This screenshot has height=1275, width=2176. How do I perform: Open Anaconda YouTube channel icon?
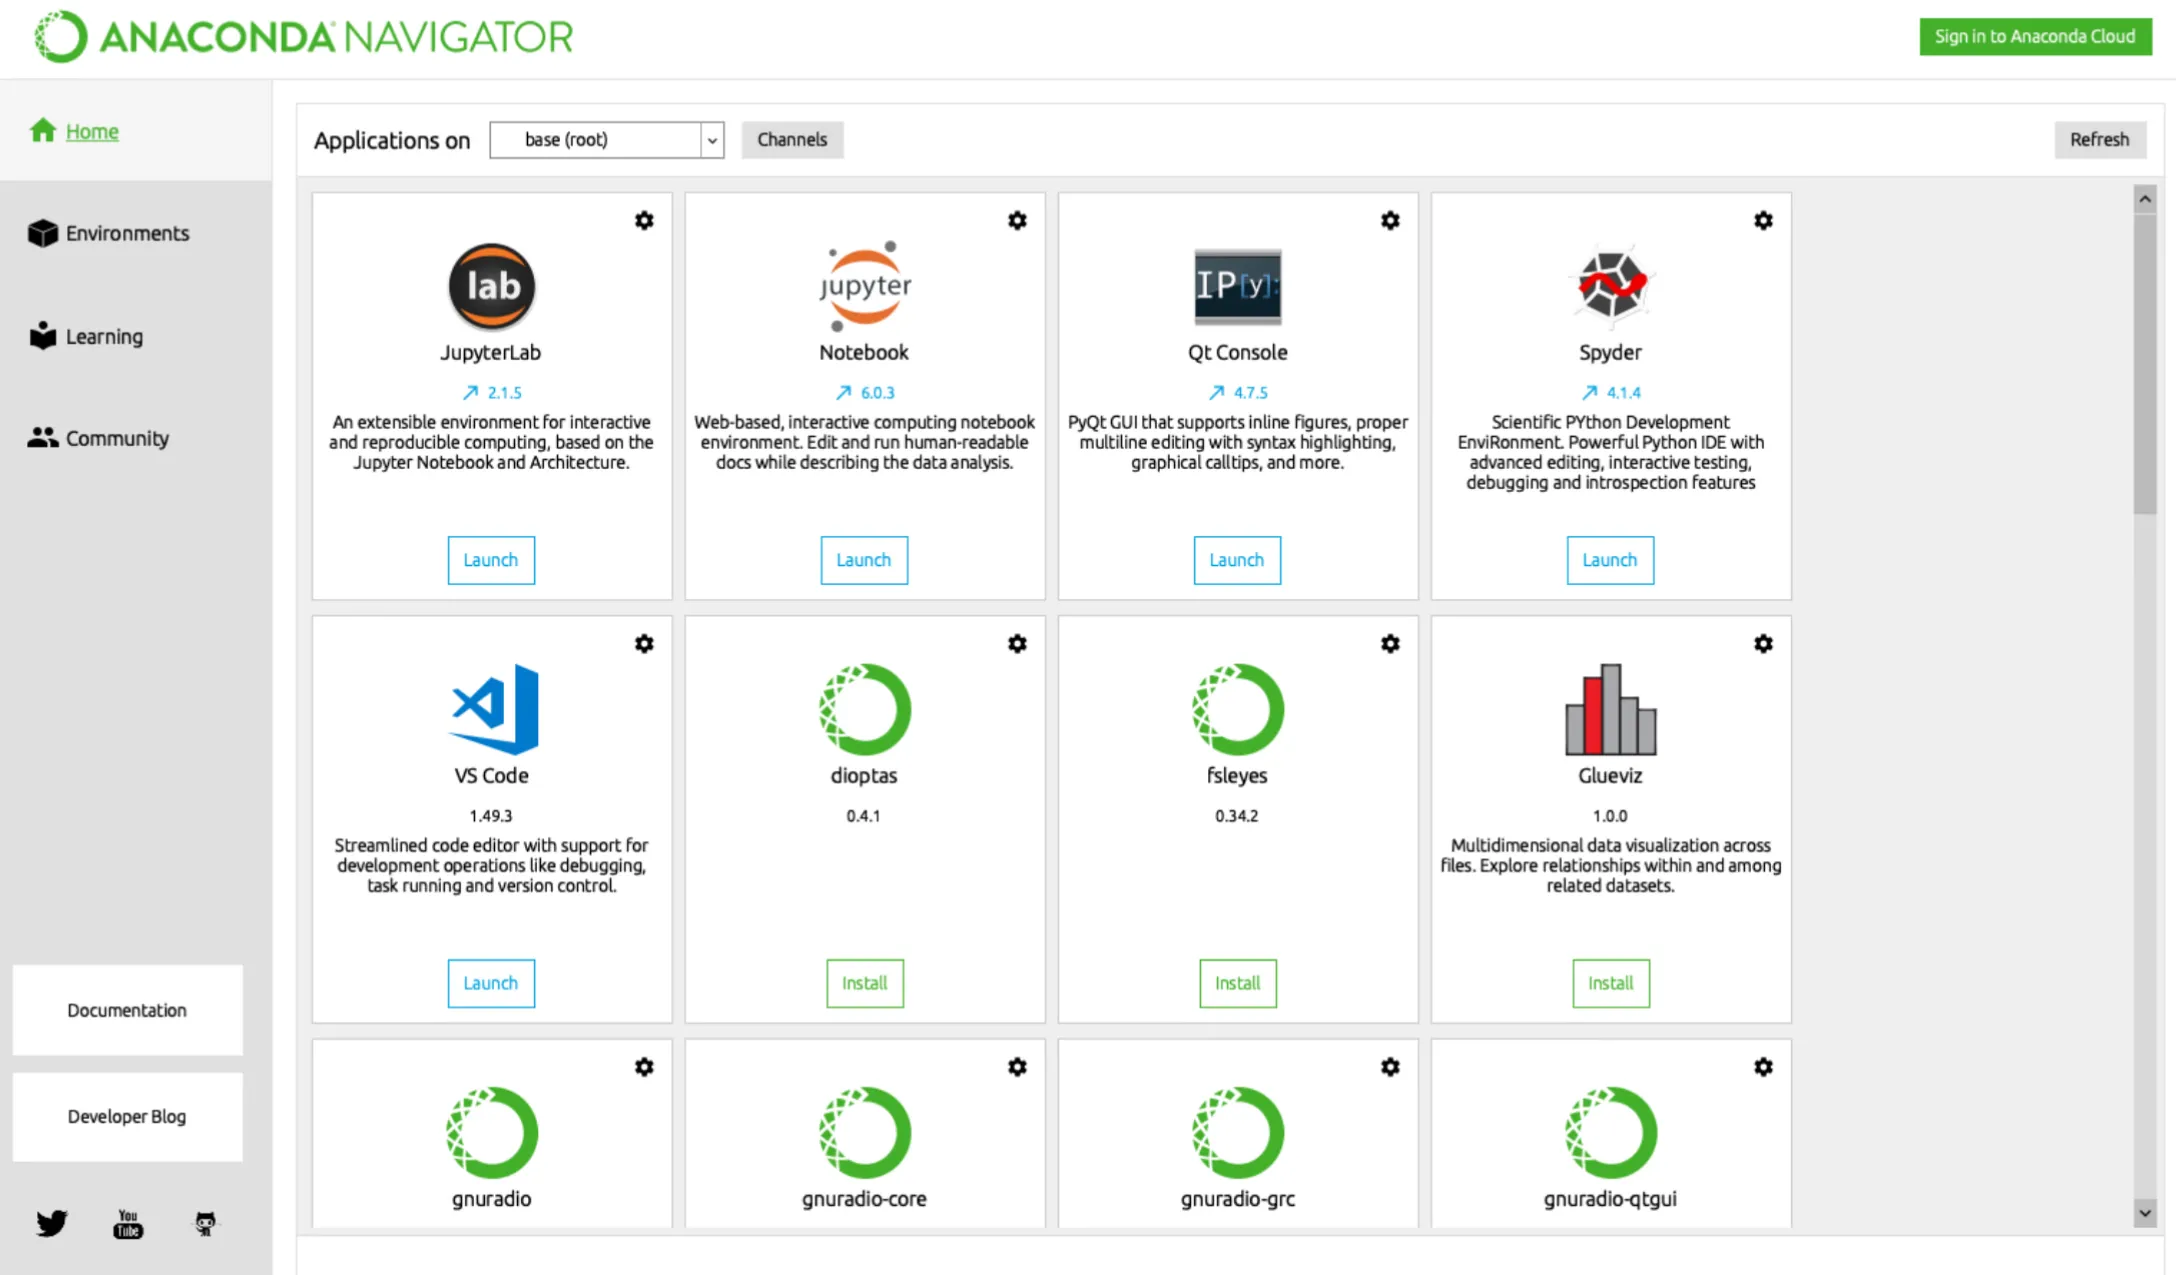(x=128, y=1223)
